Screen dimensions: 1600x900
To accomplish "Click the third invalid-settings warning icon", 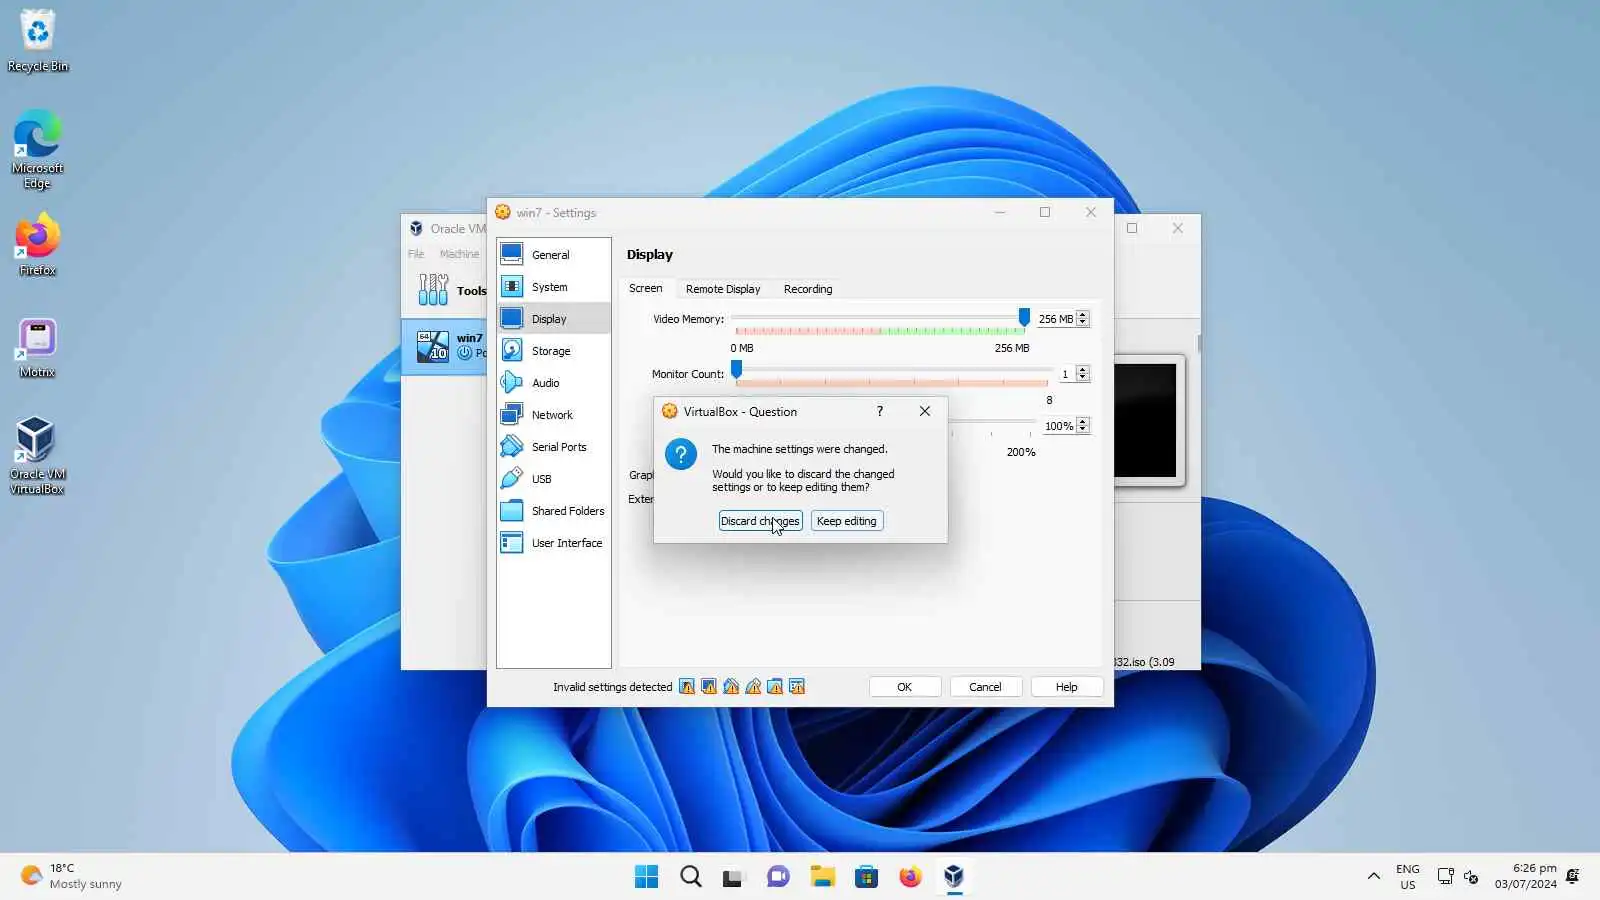I will (731, 687).
